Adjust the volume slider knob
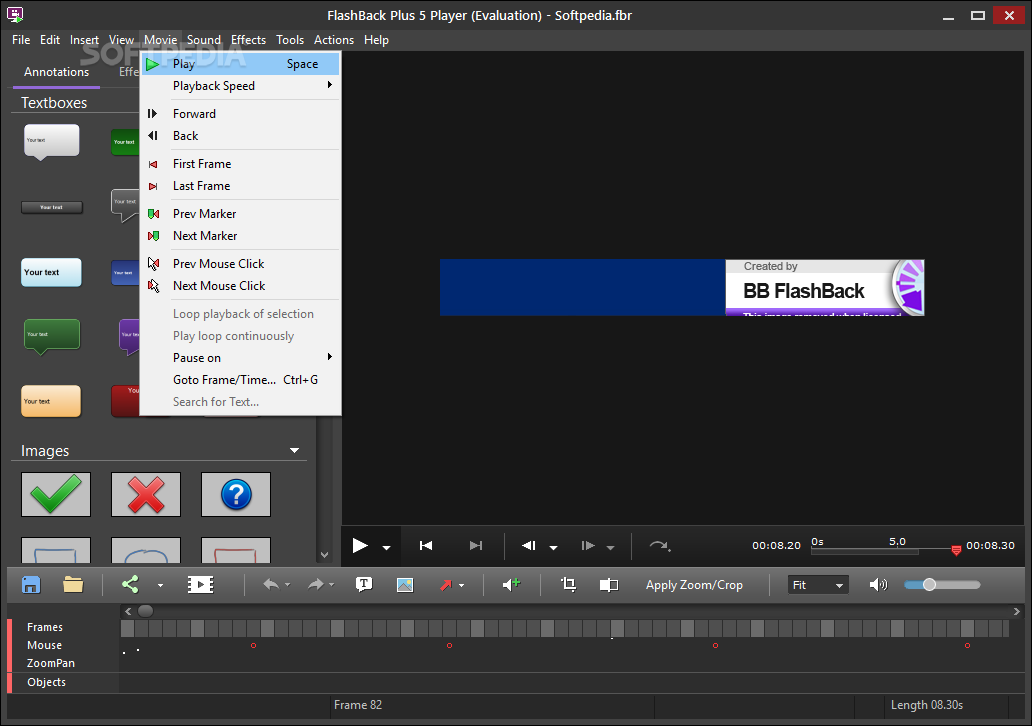Viewport: 1032px width, 726px height. point(929,584)
